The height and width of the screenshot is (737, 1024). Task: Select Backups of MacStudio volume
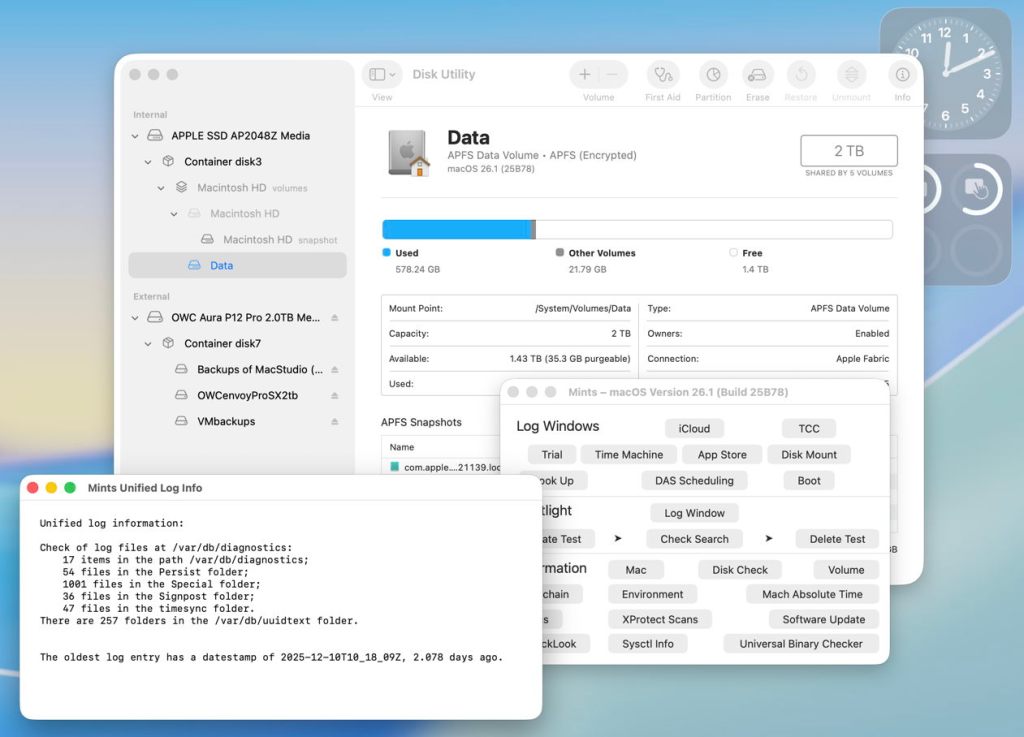coord(259,370)
